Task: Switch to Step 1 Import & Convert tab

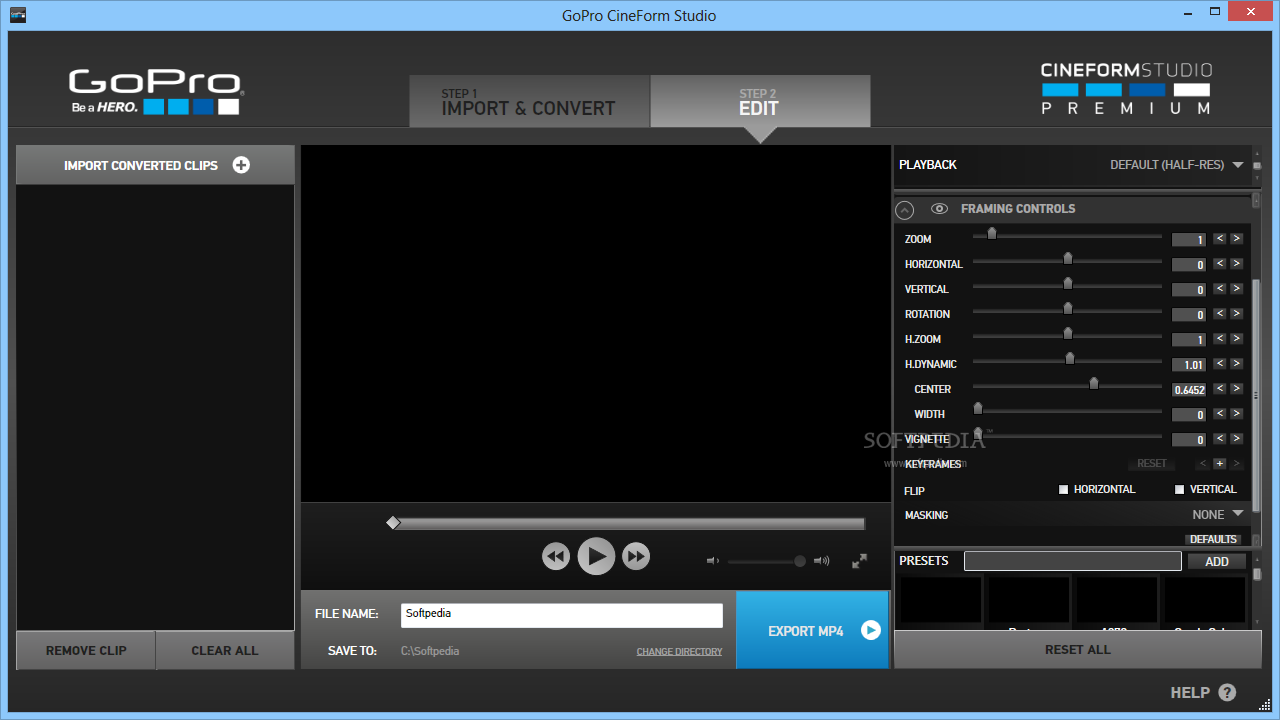Action: coord(529,101)
